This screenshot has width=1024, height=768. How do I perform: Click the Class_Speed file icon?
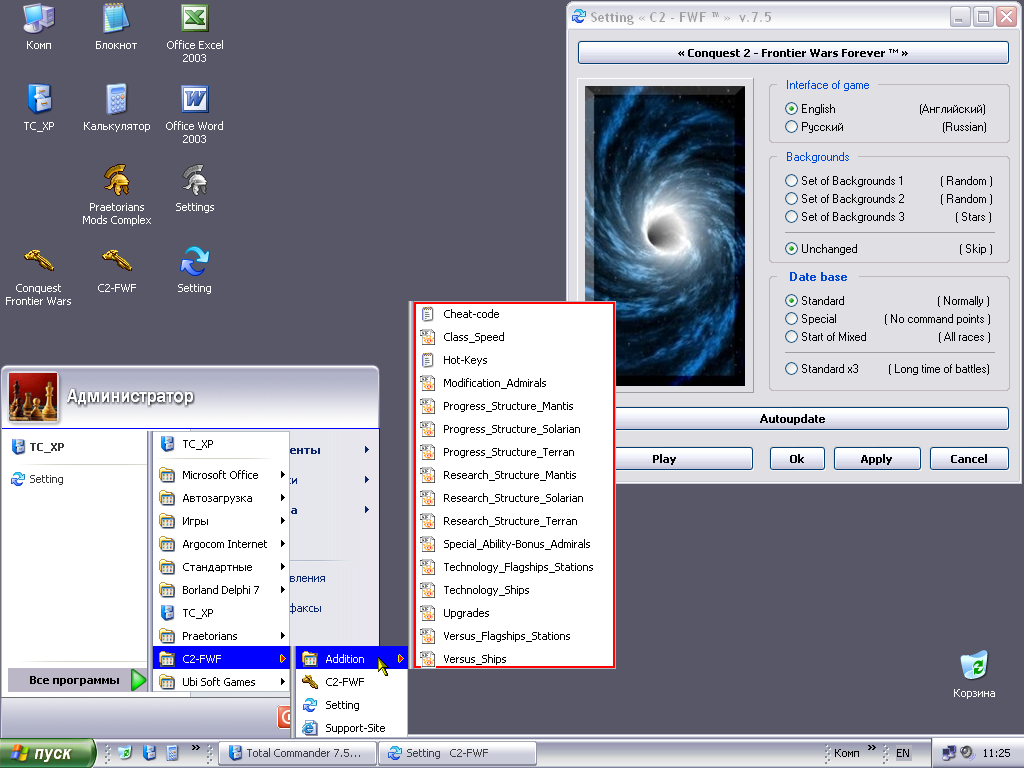click(428, 337)
